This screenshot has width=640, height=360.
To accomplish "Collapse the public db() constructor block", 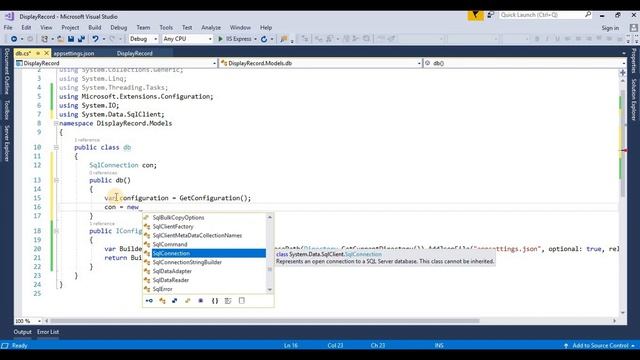I will click(56, 180).
